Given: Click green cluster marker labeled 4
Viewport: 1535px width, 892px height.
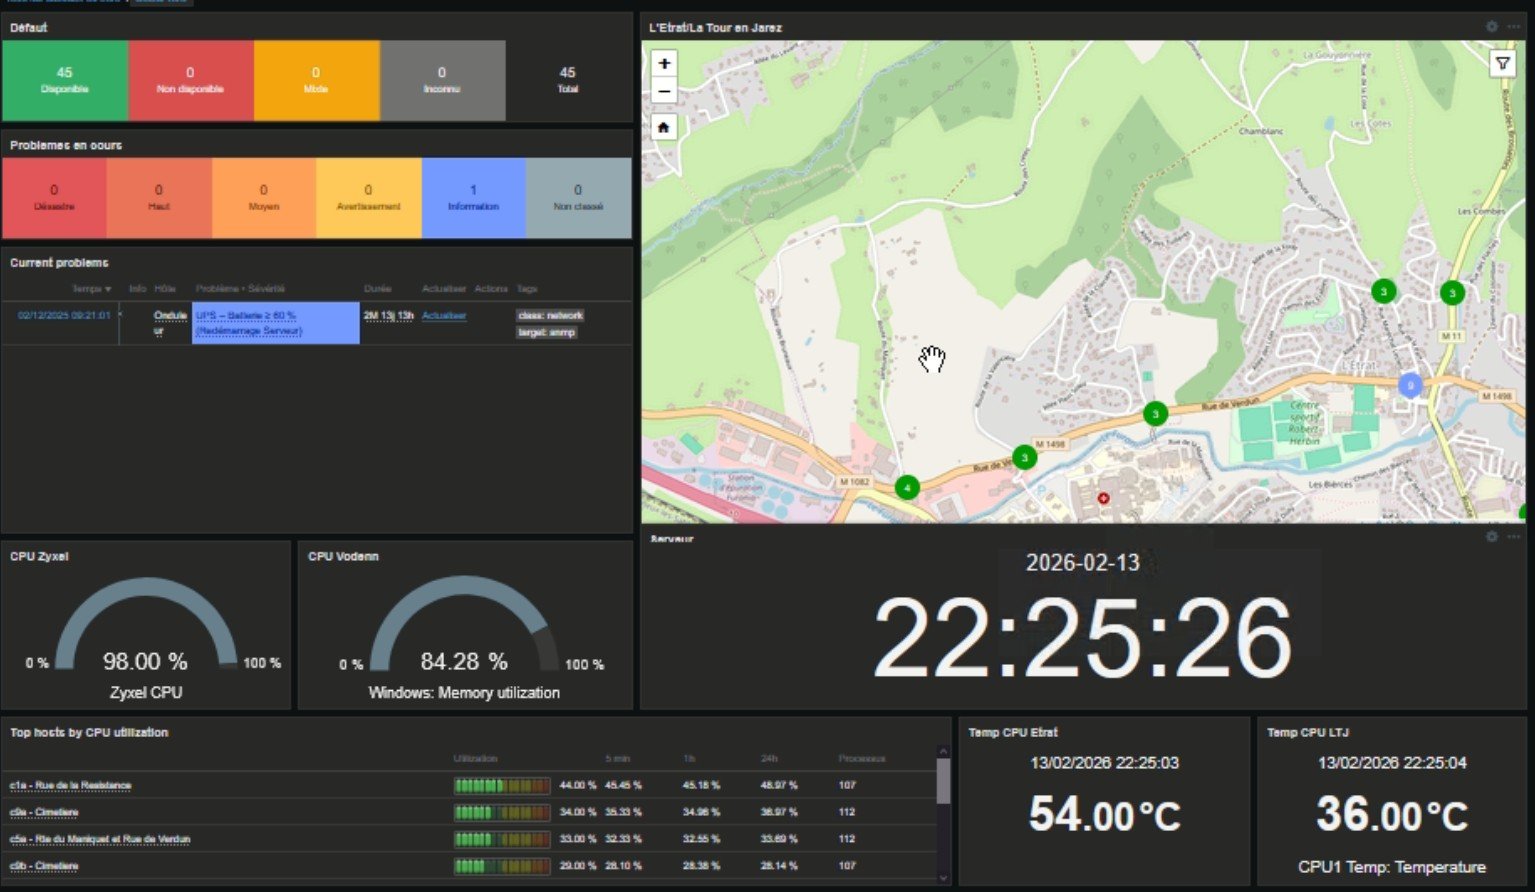Looking at the screenshot, I should pyautogui.click(x=907, y=488).
